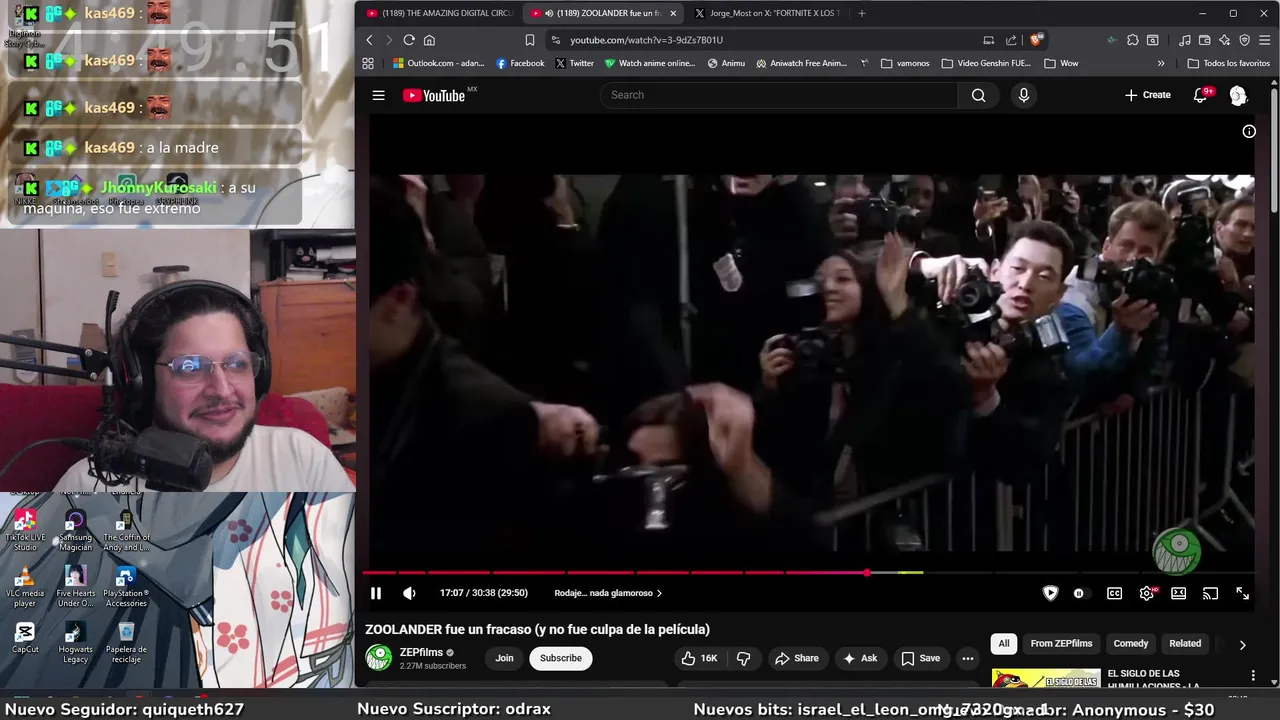
Task: Open the YouTube guide hamburger menu
Action: (378, 95)
